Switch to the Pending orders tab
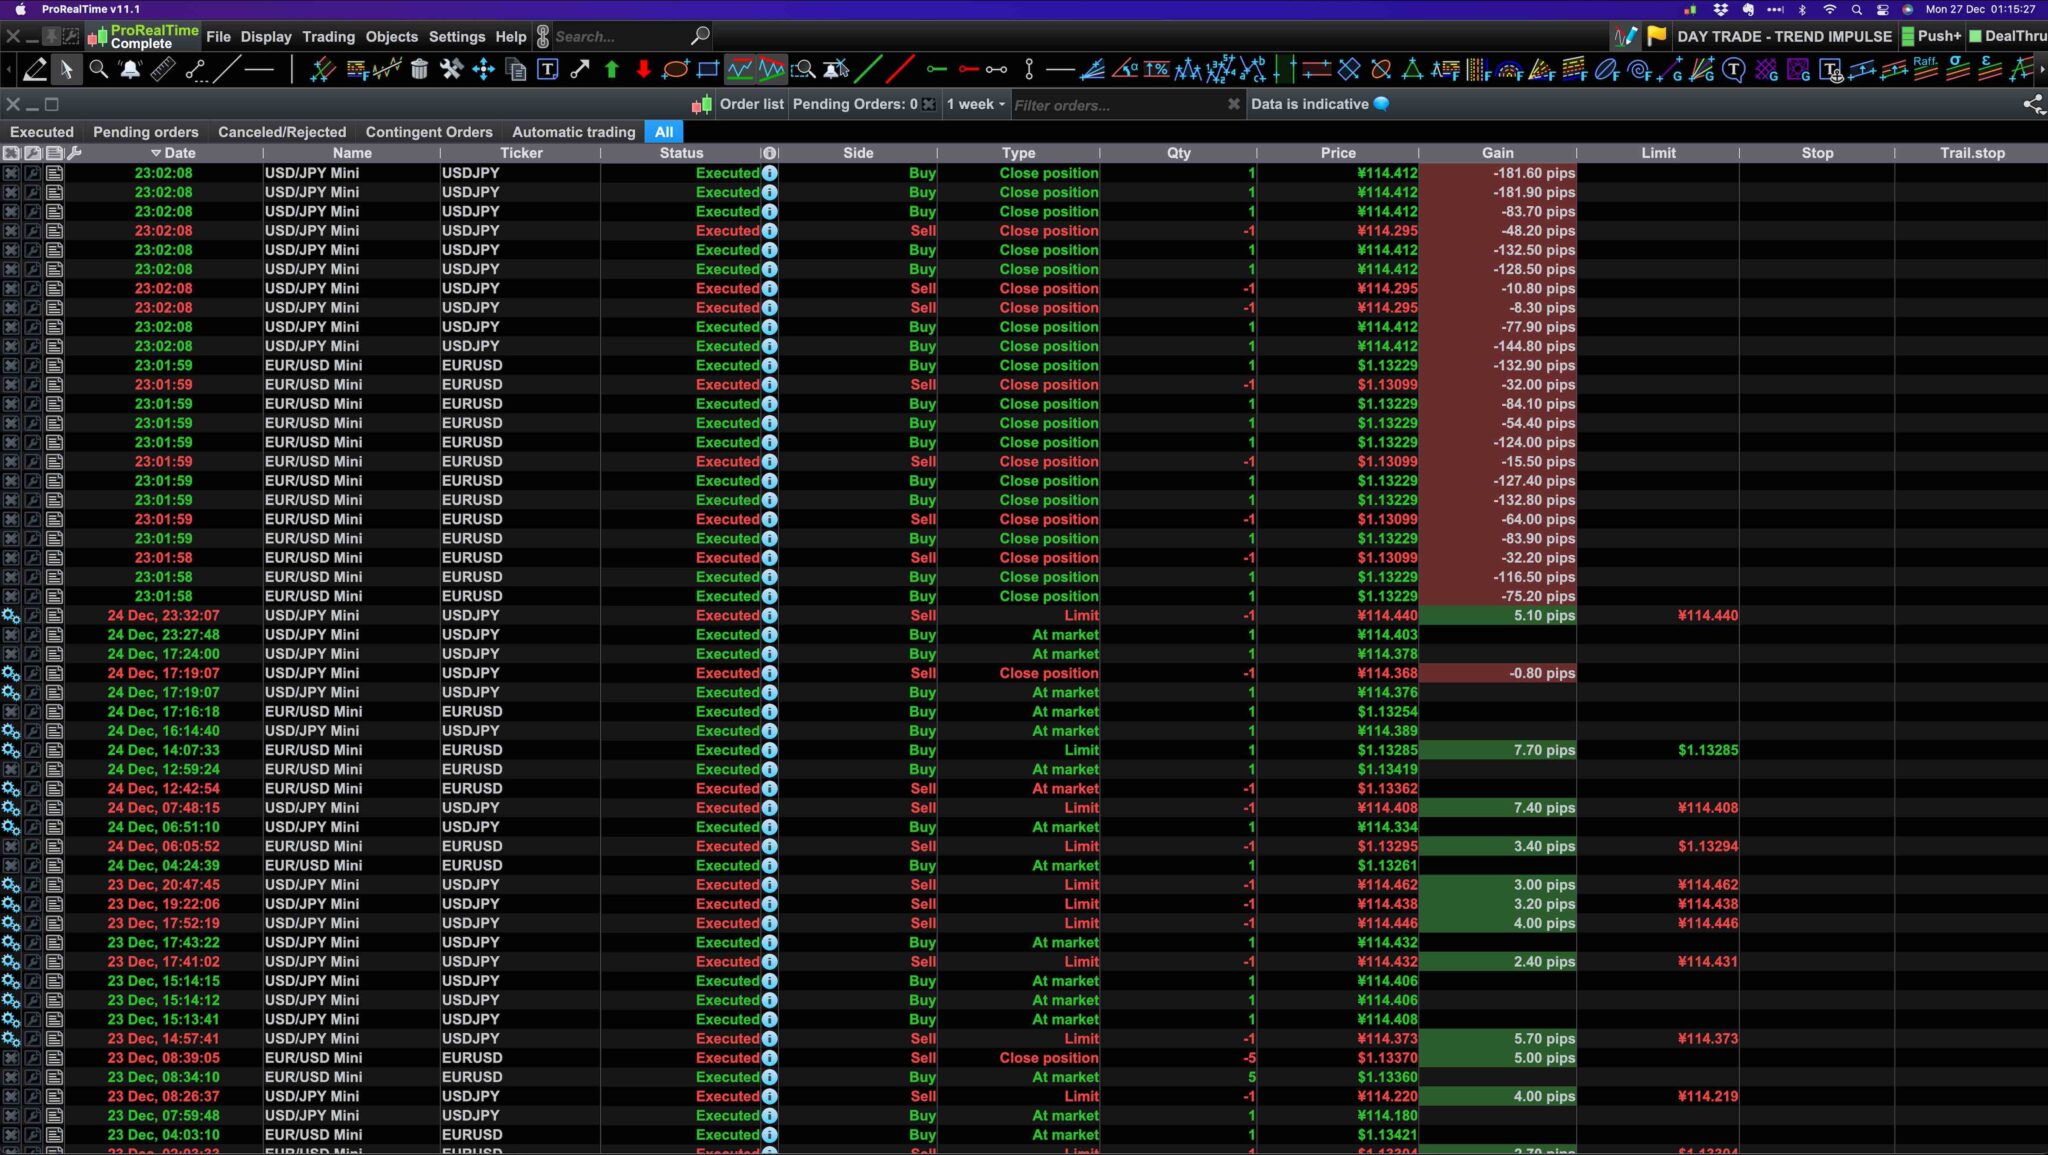The image size is (2048, 1155). click(146, 132)
